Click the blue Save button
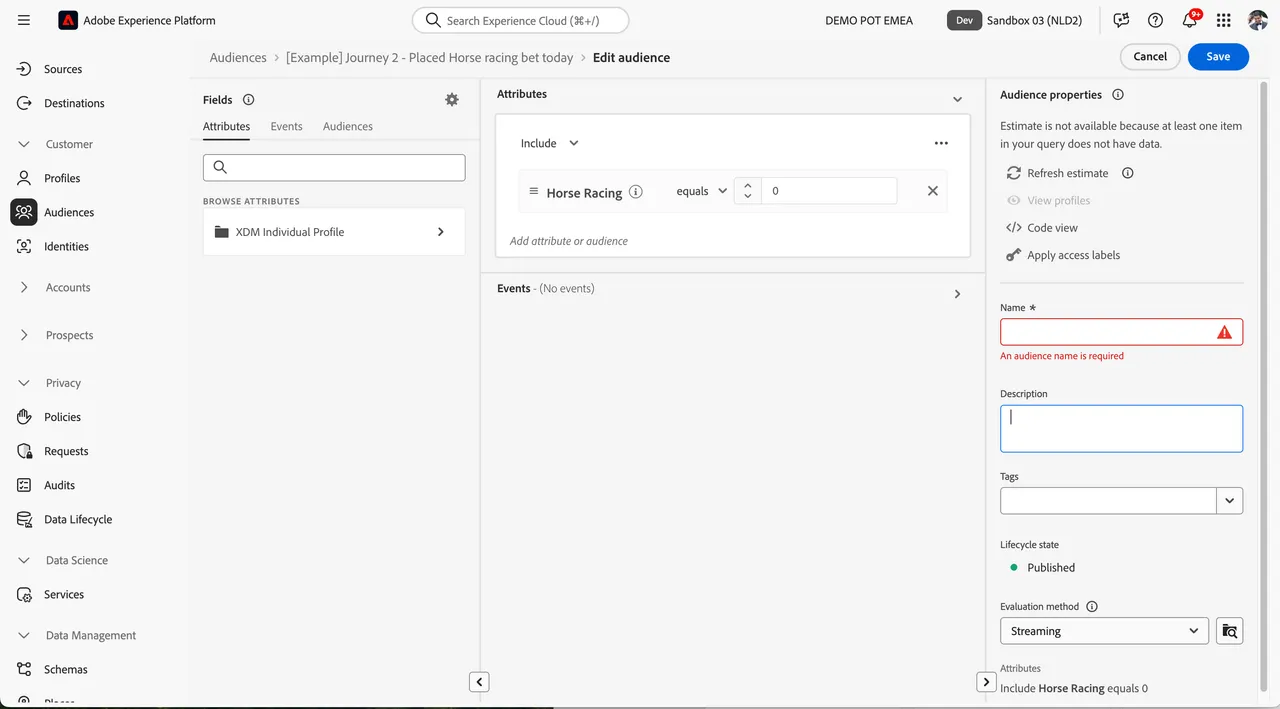The width and height of the screenshot is (1280, 709). [x=1218, y=57]
